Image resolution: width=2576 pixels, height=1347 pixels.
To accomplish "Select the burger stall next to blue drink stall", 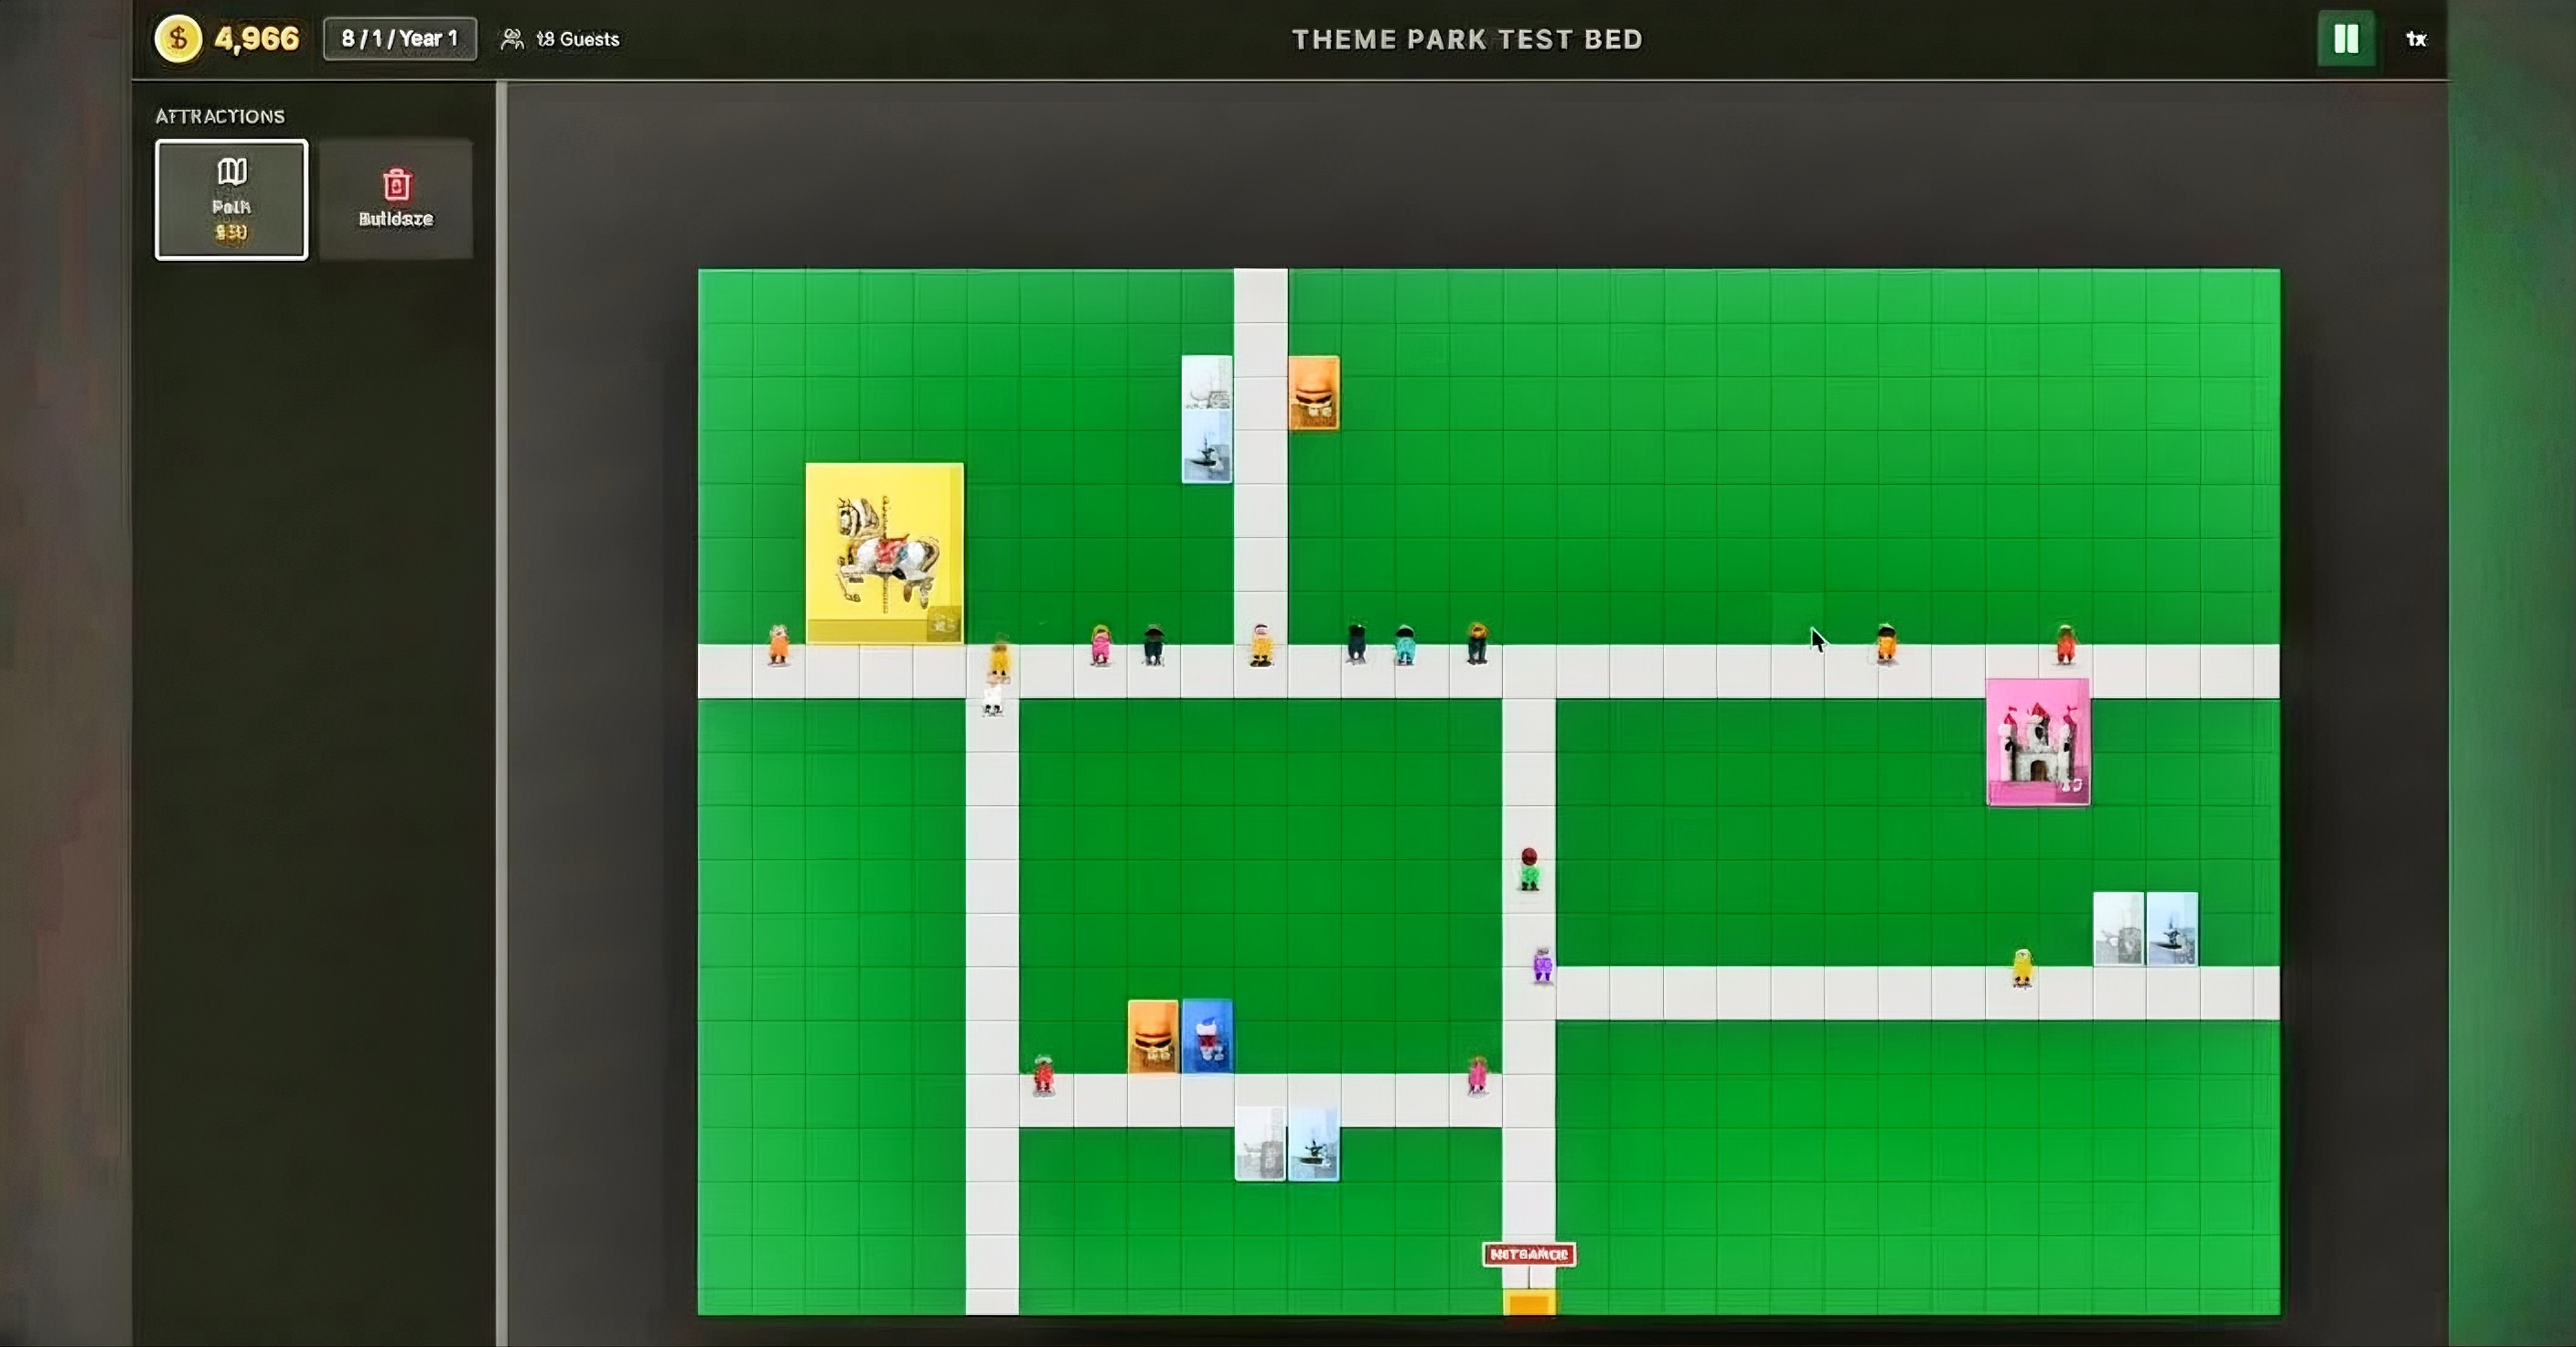I will coord(1153,1037).
